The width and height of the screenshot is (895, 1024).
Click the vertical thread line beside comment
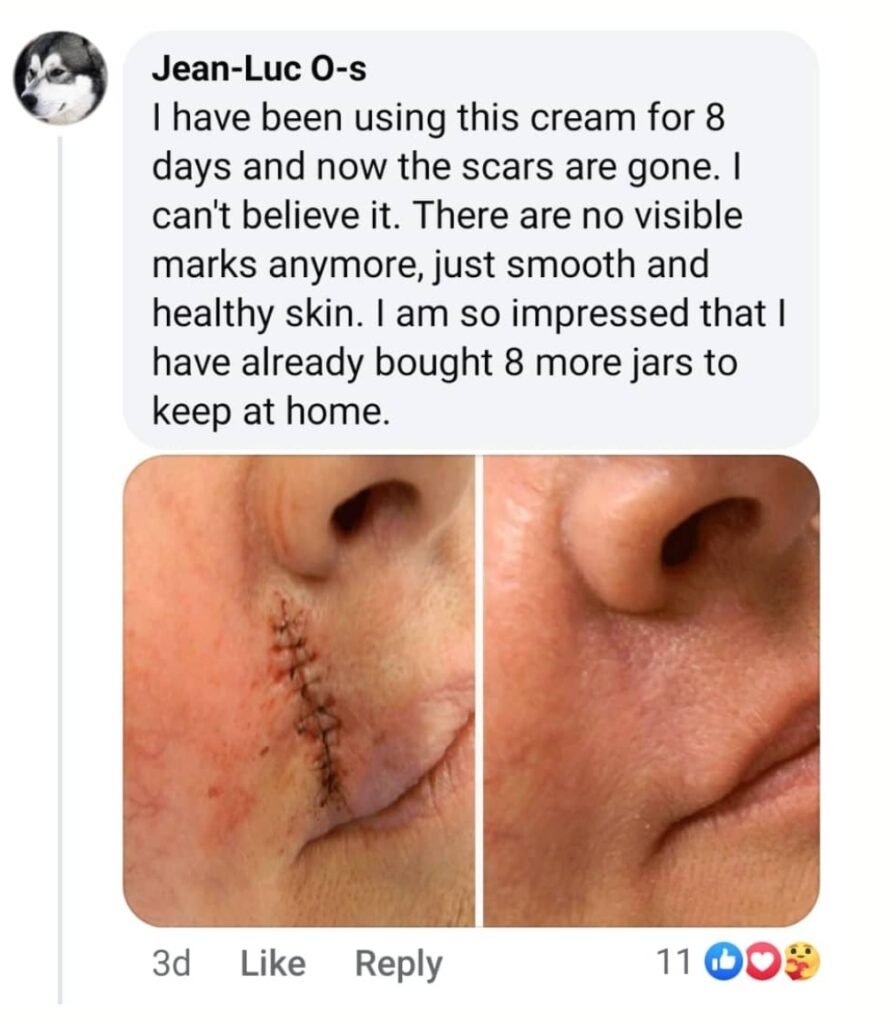tap(60, 560)
